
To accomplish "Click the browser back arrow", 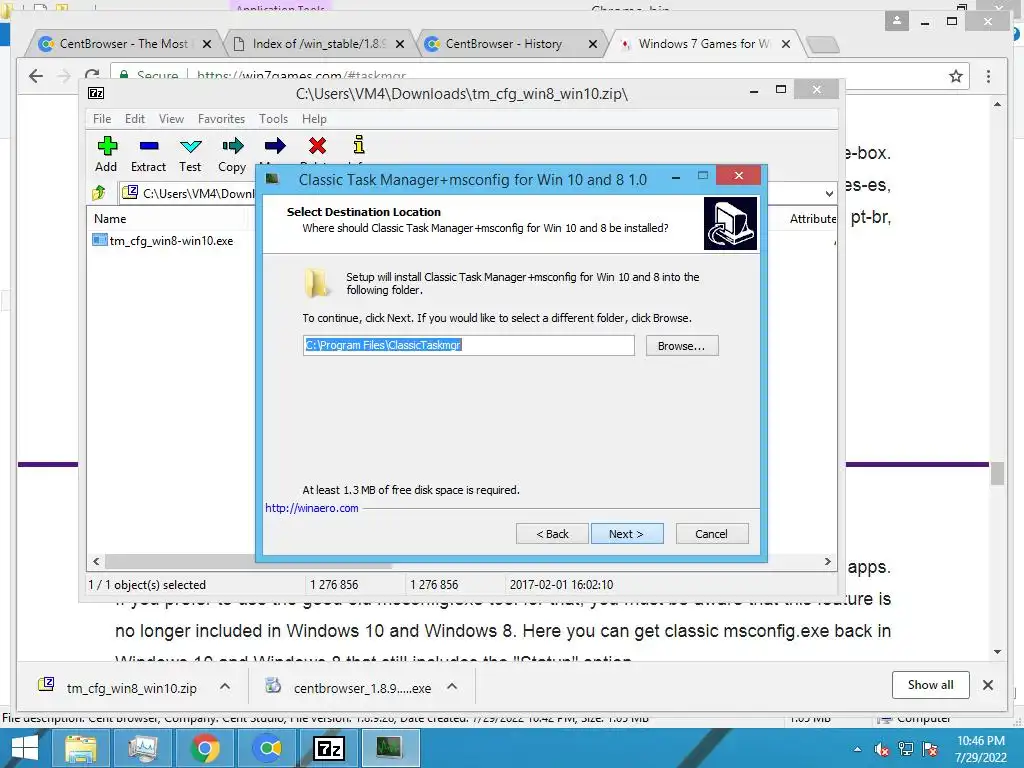I will (36, 76).
